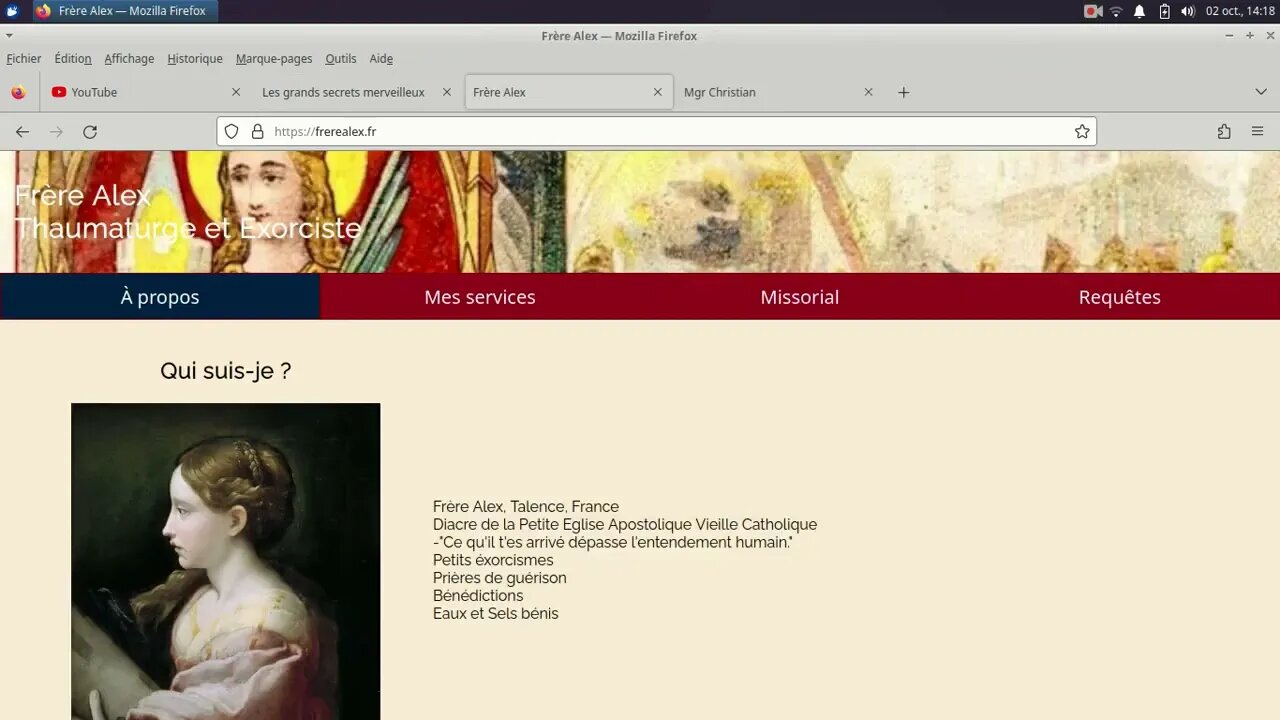
Task: Open the Marque-pages menu
Action: (x=274, y=59)
